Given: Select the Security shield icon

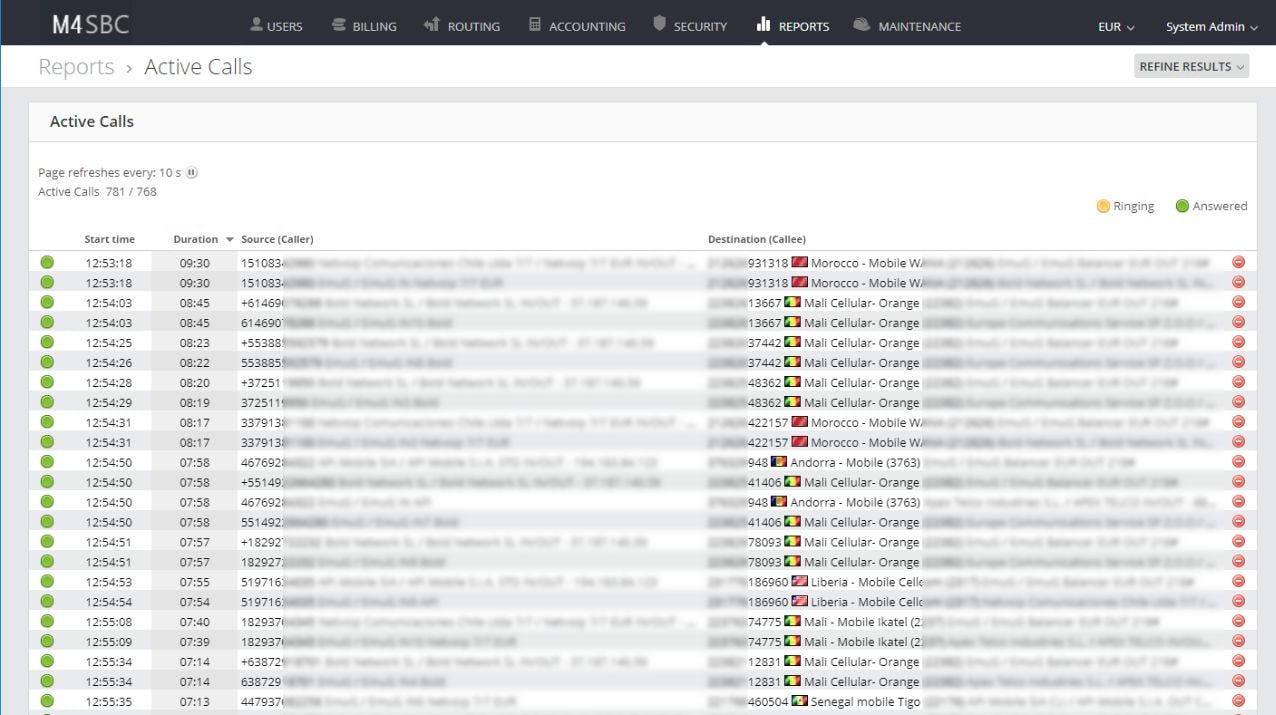Looking at the screenshot, I should click(659, 26).
